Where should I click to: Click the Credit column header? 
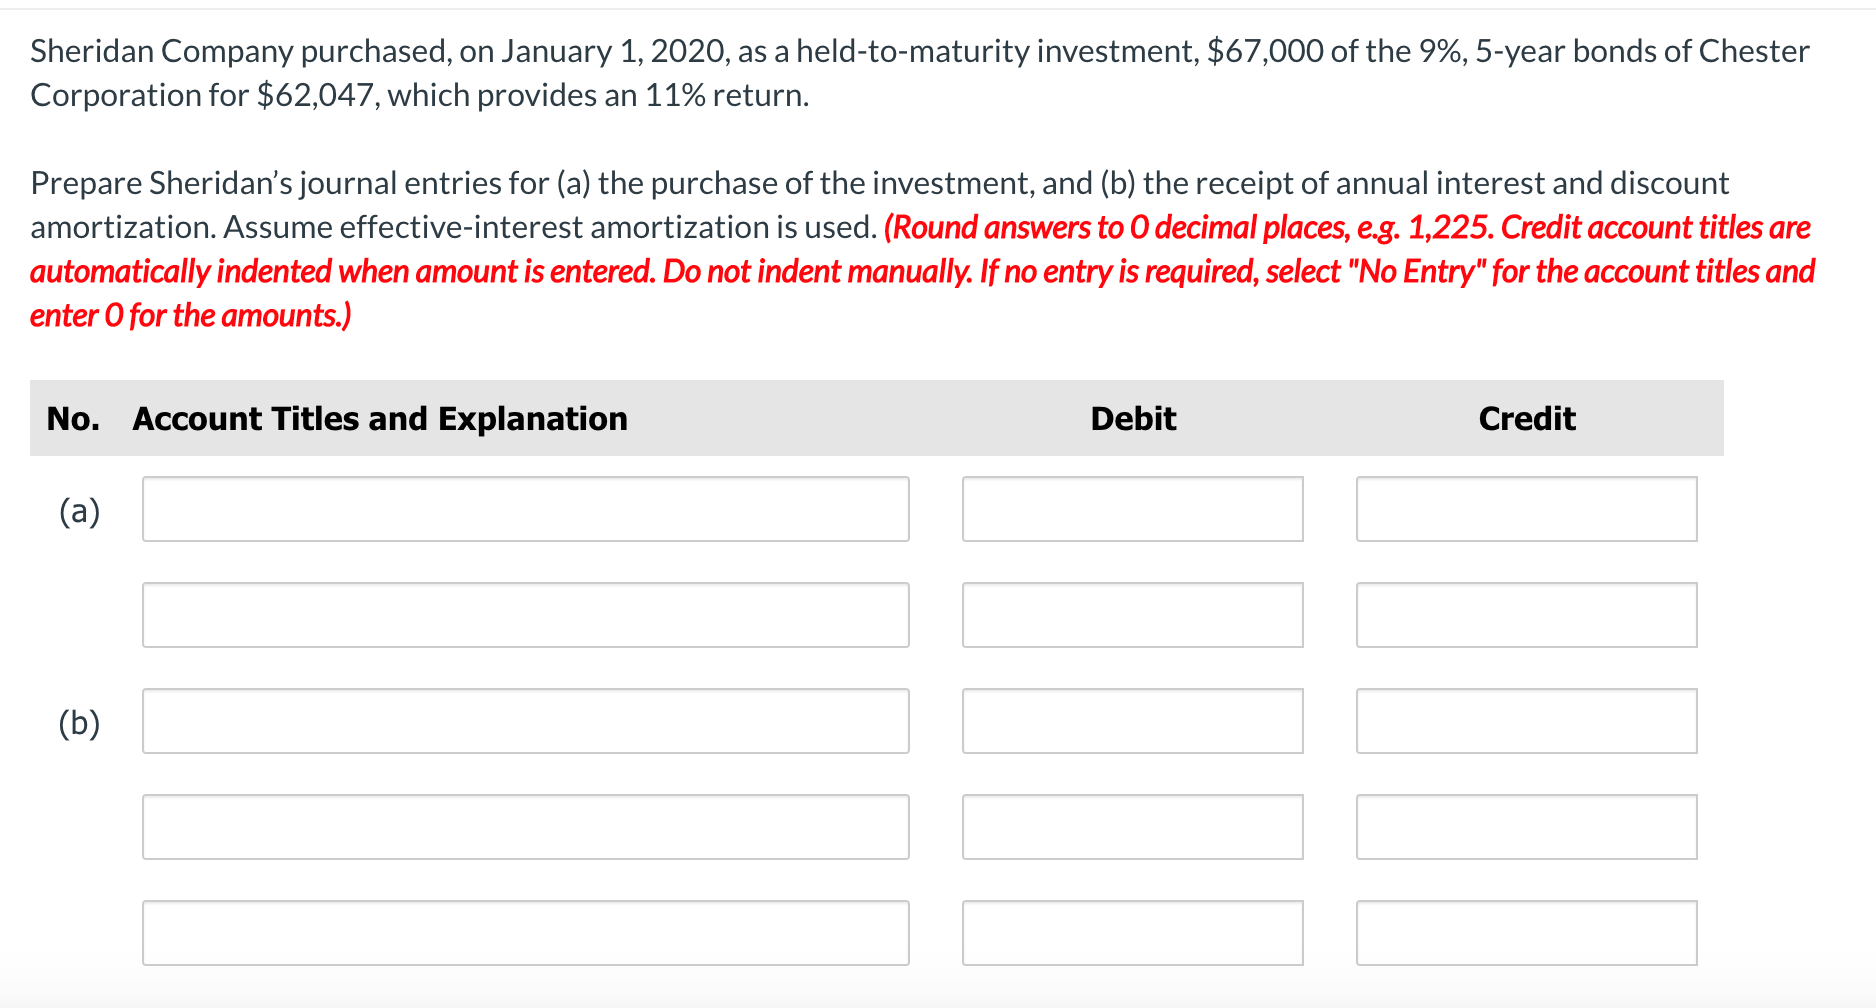(x=1526, y=418)
